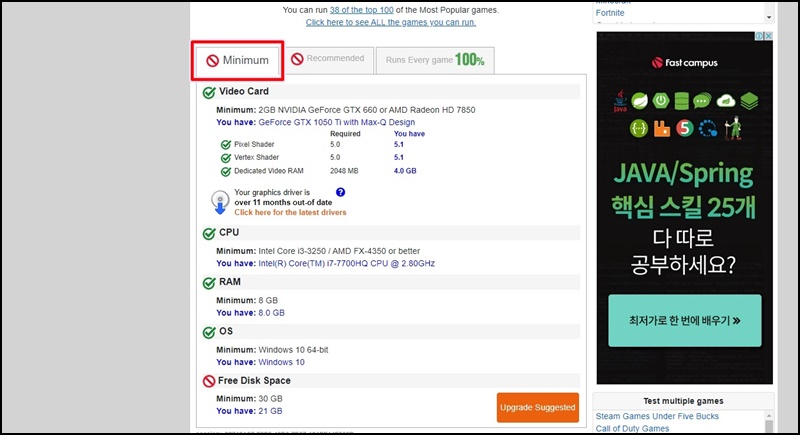This screenshot has width=800, height=435.
Task: Click the Windows 10 value link
Action: (282, 363)
